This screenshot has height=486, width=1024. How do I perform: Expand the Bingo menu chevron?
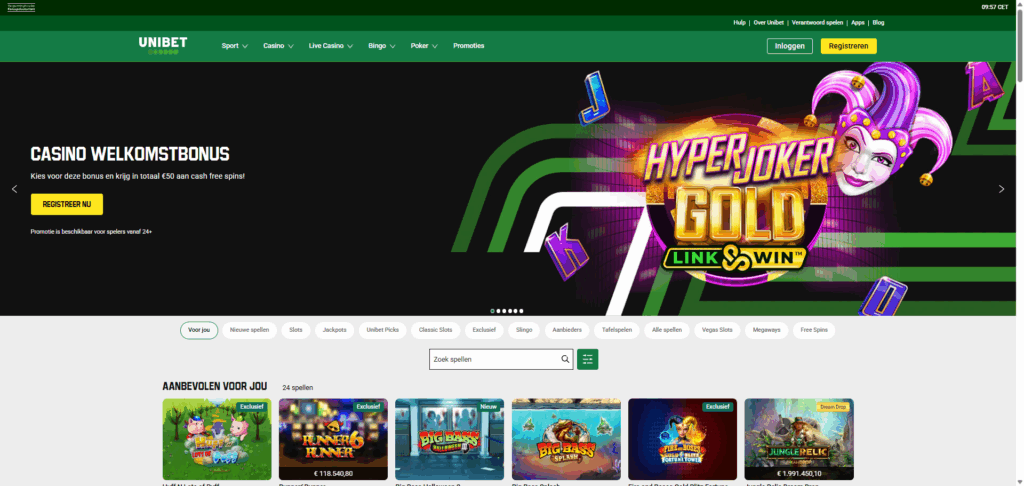[x=392, y=46]
